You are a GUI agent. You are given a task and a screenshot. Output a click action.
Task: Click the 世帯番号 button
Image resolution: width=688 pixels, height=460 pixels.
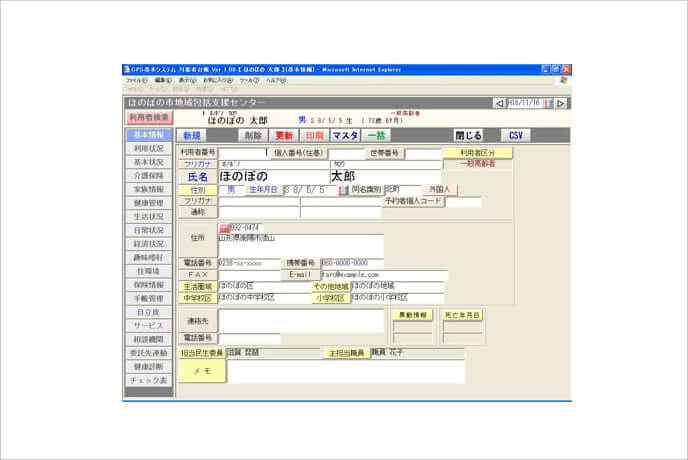point(385,153)
